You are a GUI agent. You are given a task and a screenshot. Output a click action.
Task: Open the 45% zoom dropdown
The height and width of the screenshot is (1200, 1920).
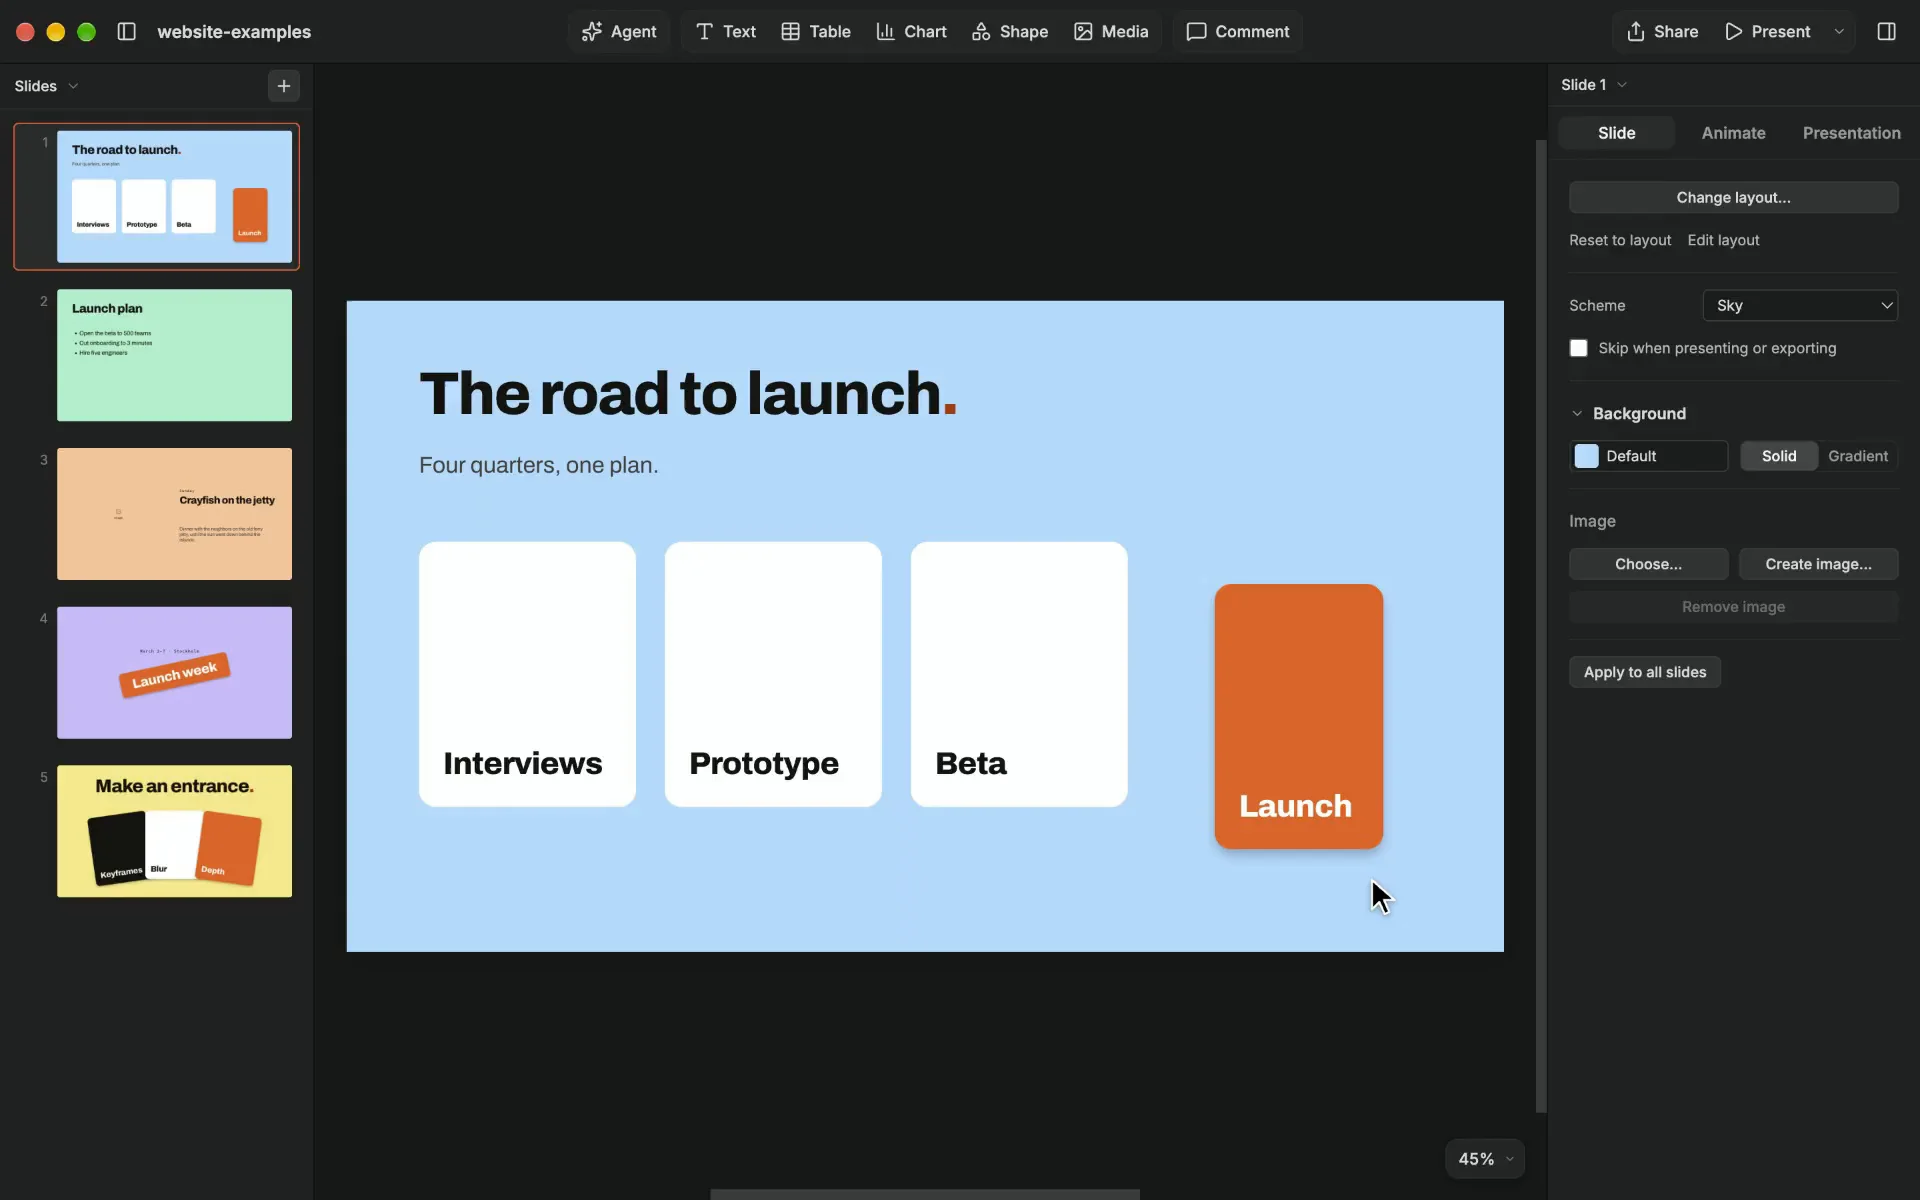click(x=1485, y=1158)
